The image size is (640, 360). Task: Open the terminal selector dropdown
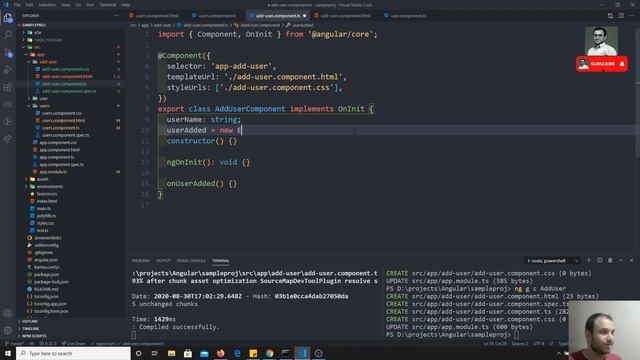coord(552,260)
